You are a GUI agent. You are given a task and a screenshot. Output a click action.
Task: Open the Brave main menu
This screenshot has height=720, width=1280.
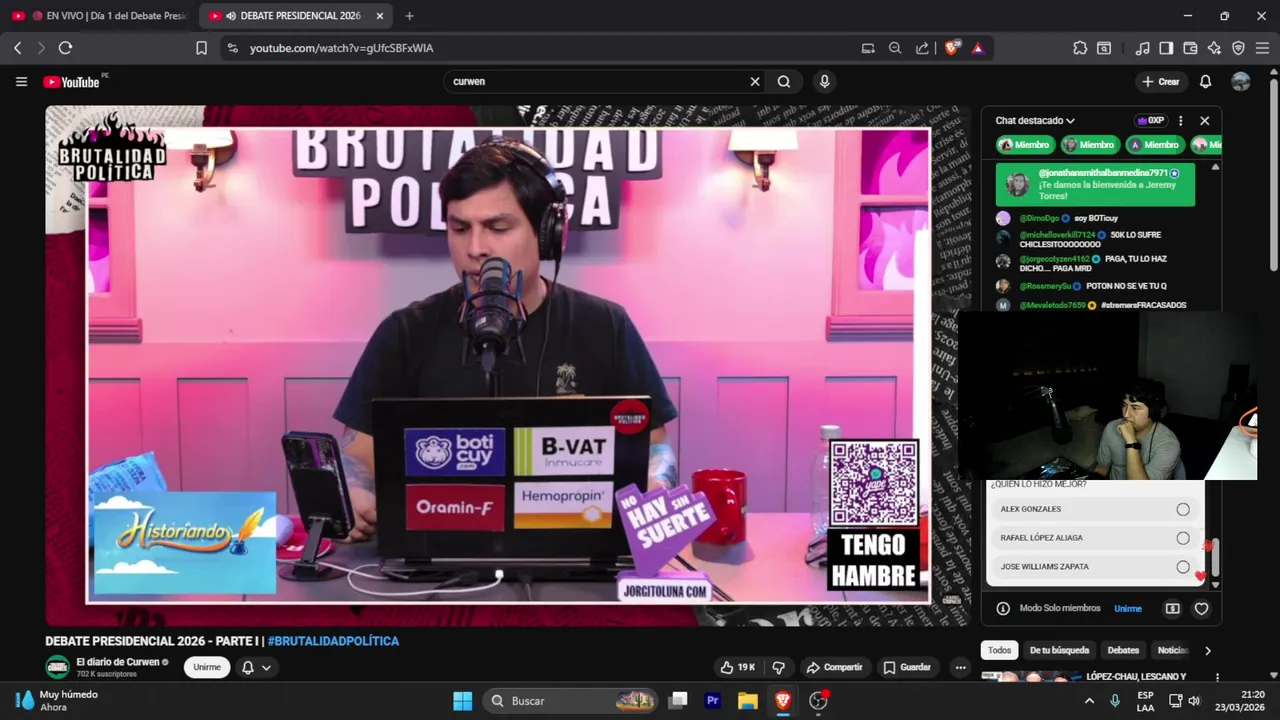(1262, 48)
